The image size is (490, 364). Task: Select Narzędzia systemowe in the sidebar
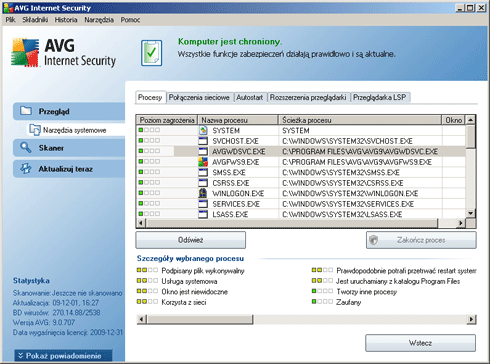click(76, 130)
